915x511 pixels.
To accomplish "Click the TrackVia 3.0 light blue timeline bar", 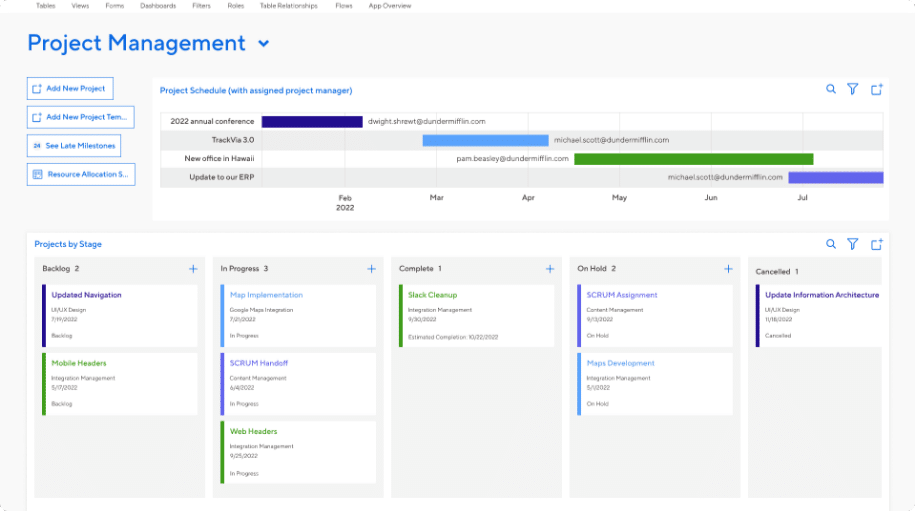I will (x=485, y=140).
